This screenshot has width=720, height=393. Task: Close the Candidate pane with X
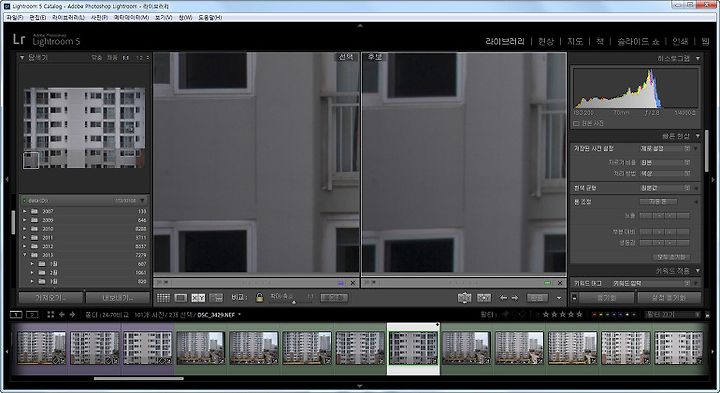[x=560, y=283]
